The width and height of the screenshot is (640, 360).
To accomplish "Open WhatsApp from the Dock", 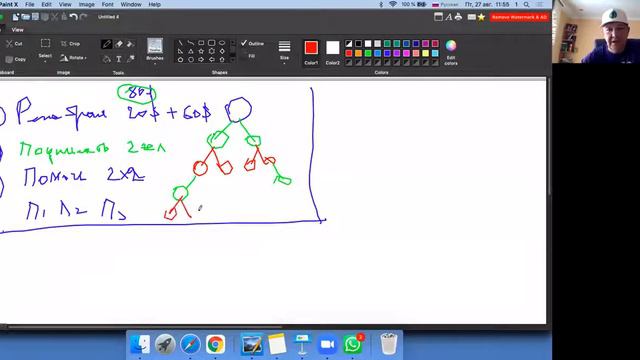I will point(352,345).
